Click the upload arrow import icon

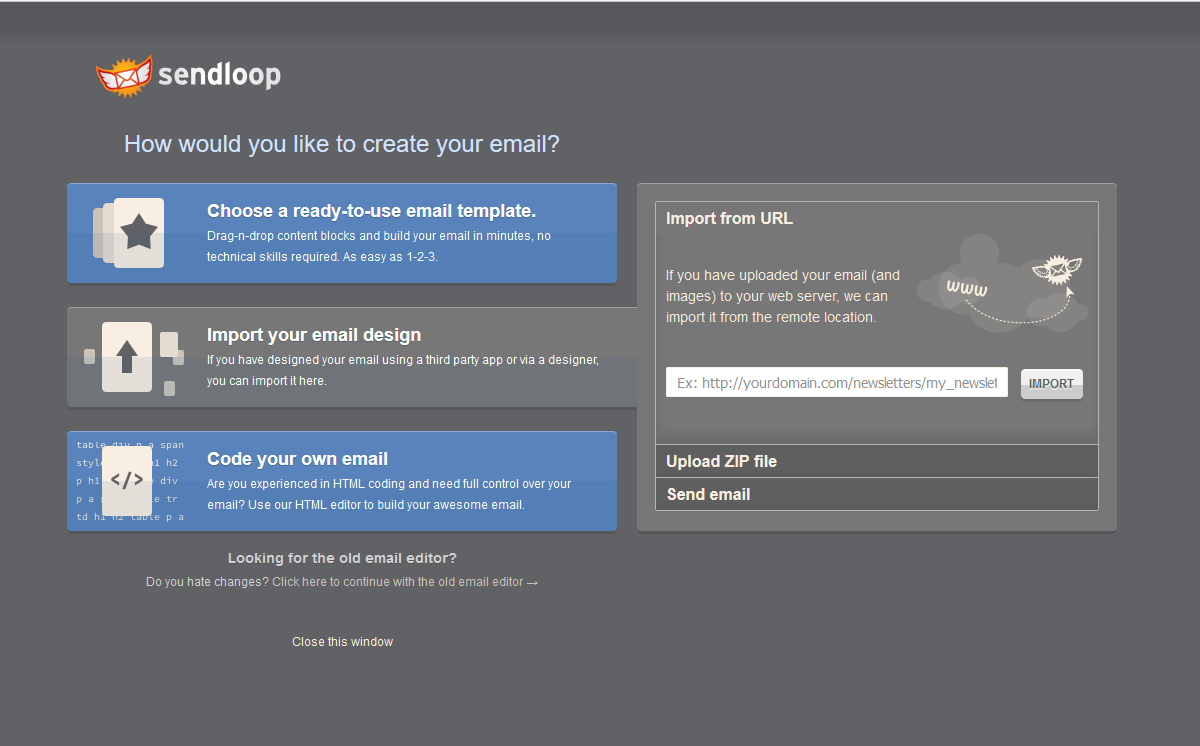[127, 356]
